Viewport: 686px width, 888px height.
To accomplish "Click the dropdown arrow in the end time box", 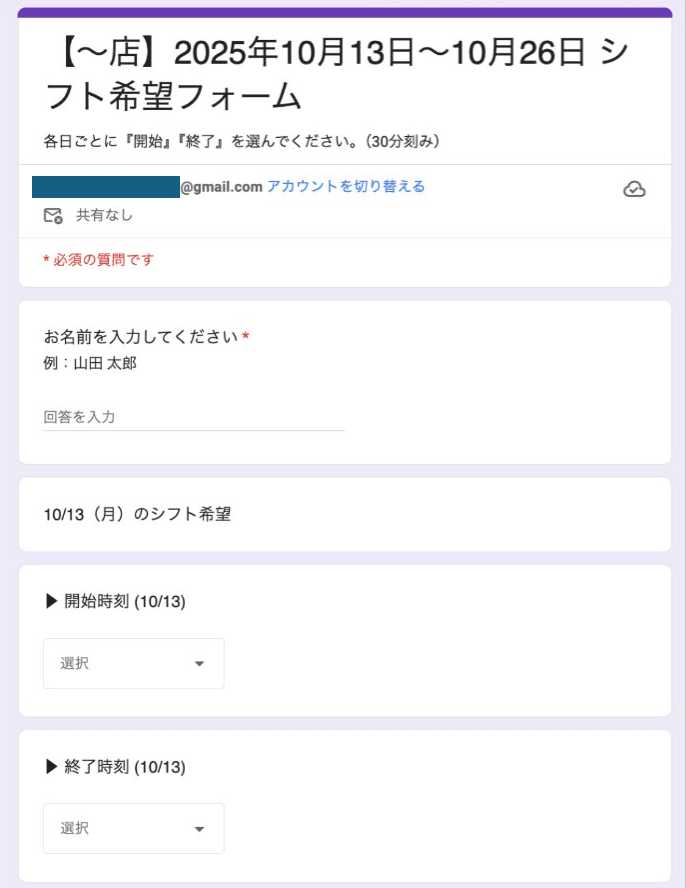I will coord(201,828).
